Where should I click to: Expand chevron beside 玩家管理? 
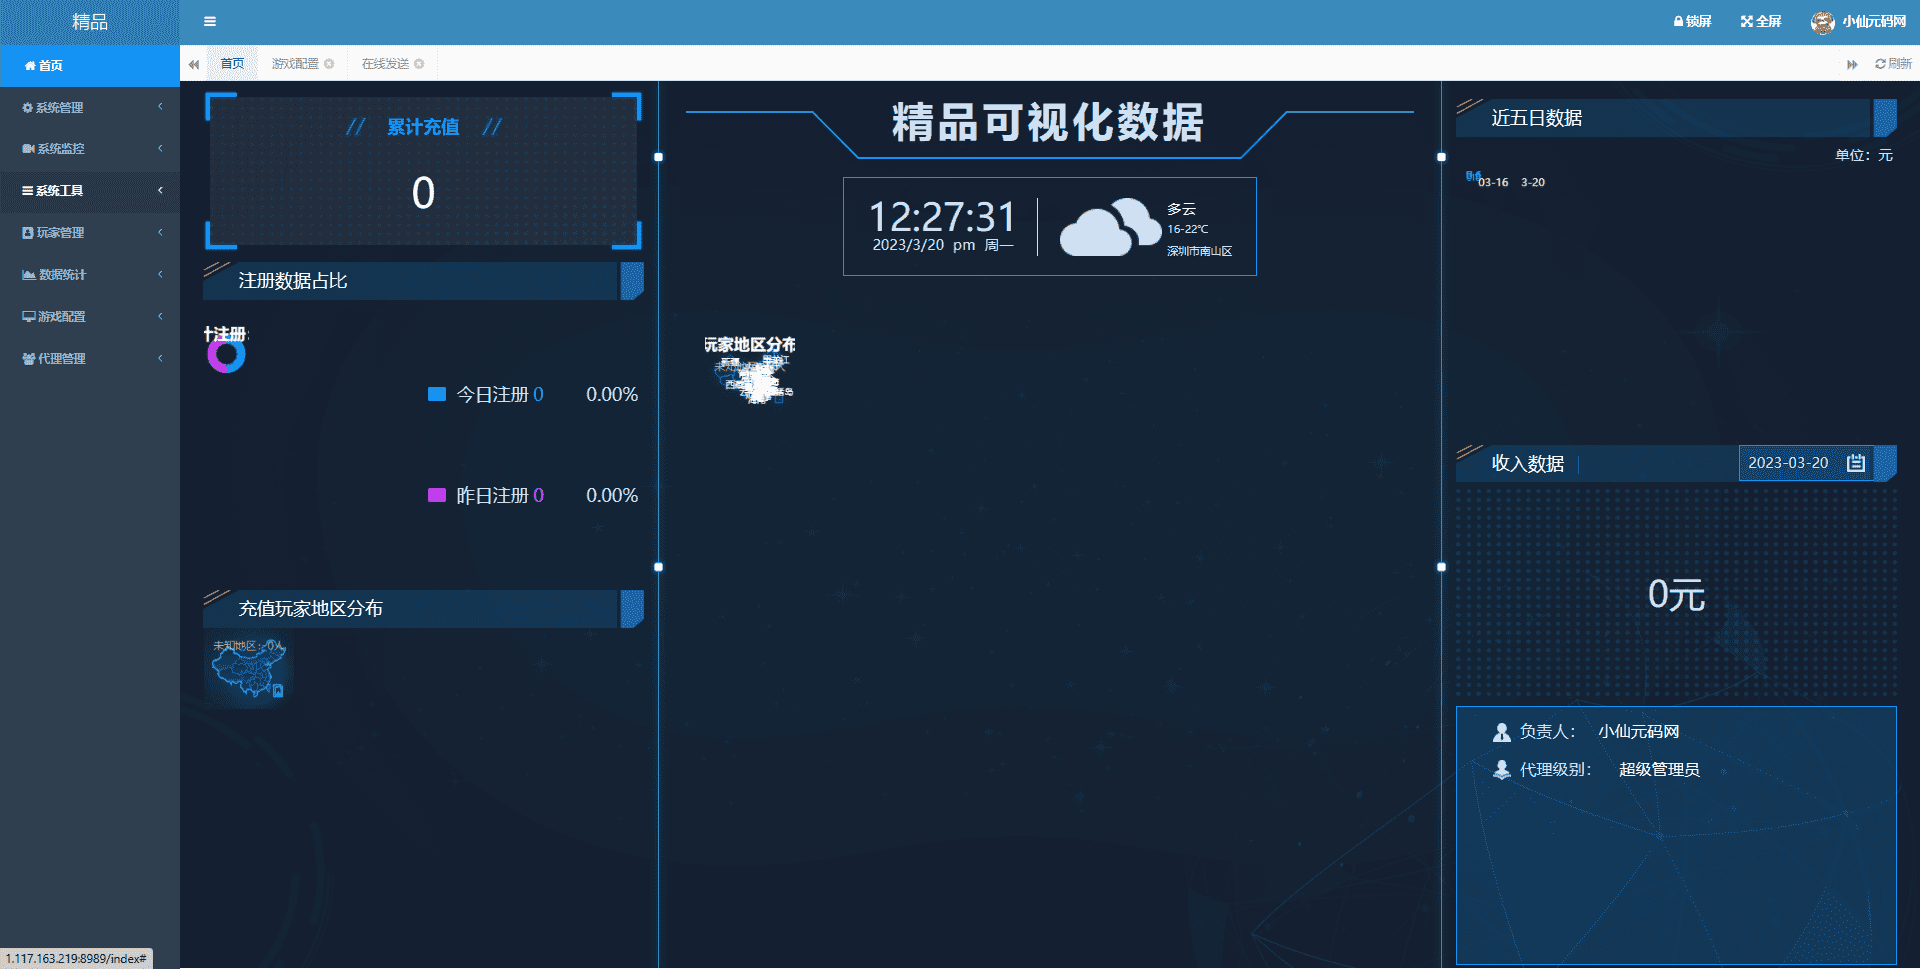coord(160,233)
